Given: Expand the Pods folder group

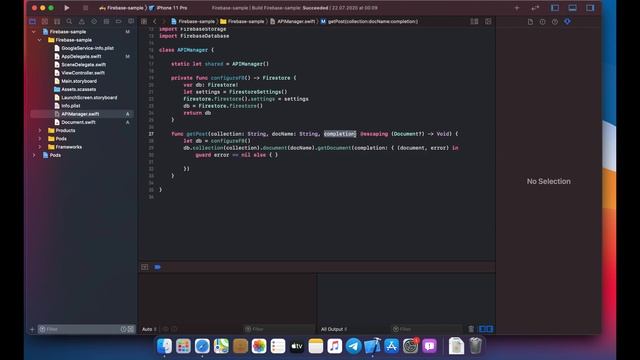Looking at the screenshot, I should point(40,139).
